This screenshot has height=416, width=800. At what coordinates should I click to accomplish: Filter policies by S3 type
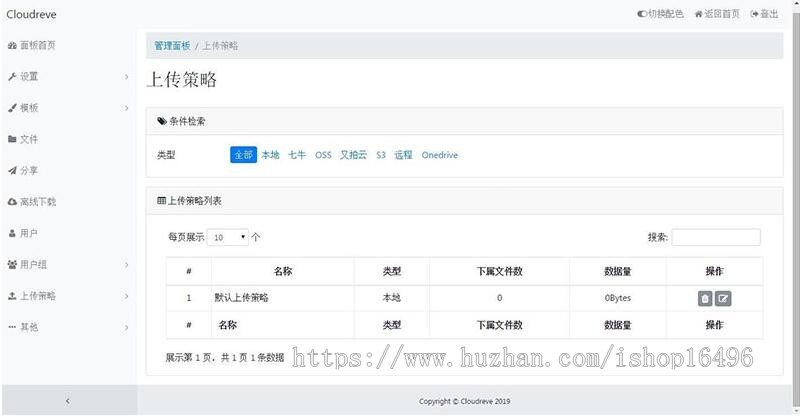381,155
